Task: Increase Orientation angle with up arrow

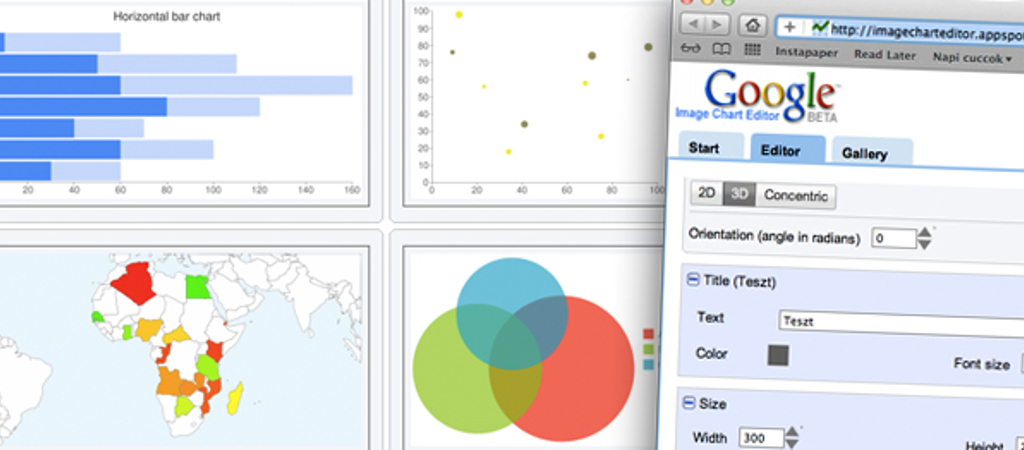Action: pos(924,232)
